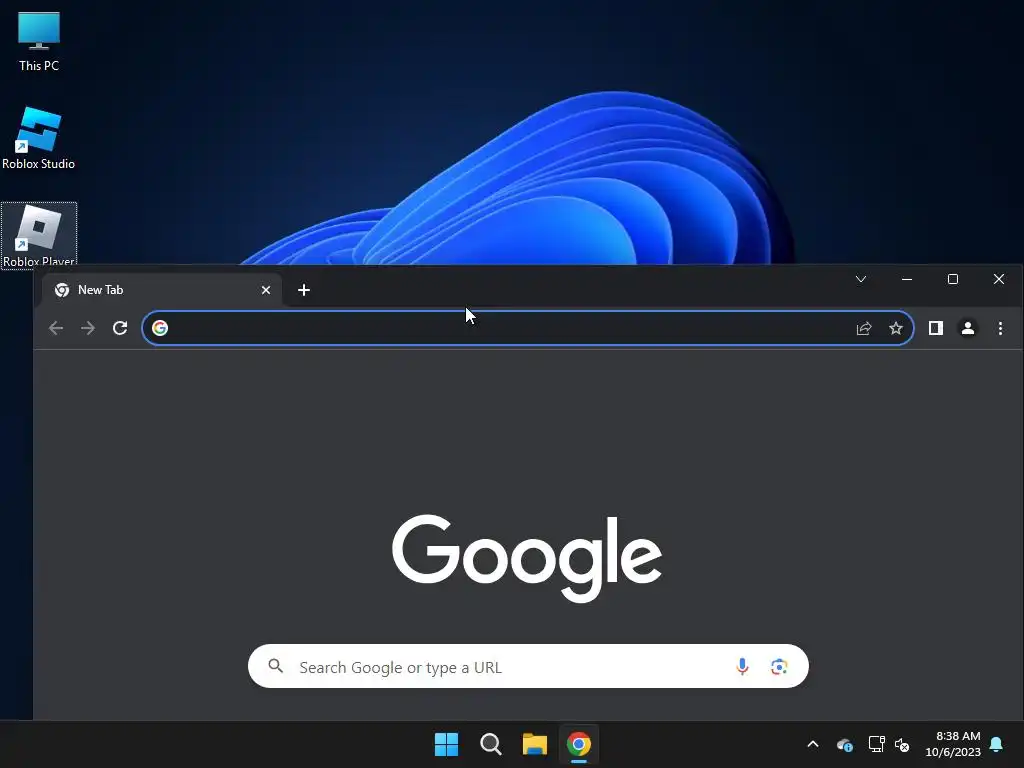Open This PC desktop icon
1024x768 pixels.
click(39, 41)
